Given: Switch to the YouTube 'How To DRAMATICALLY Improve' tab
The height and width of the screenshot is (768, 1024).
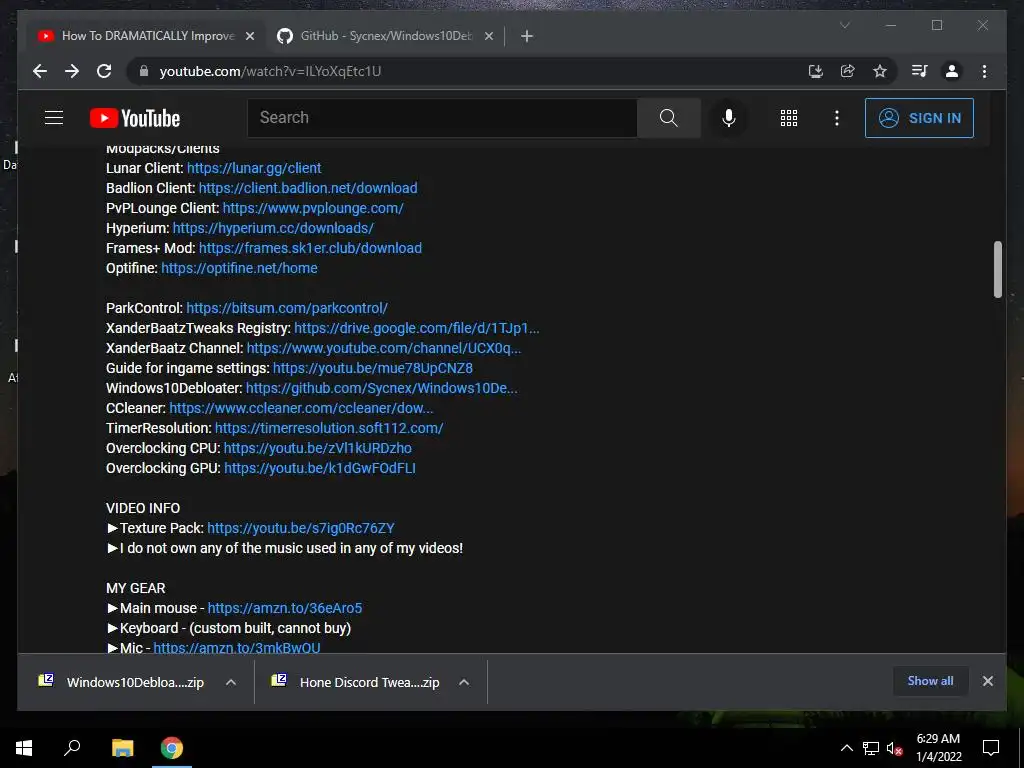Looking at the screenshot, I should coord(147,36).
